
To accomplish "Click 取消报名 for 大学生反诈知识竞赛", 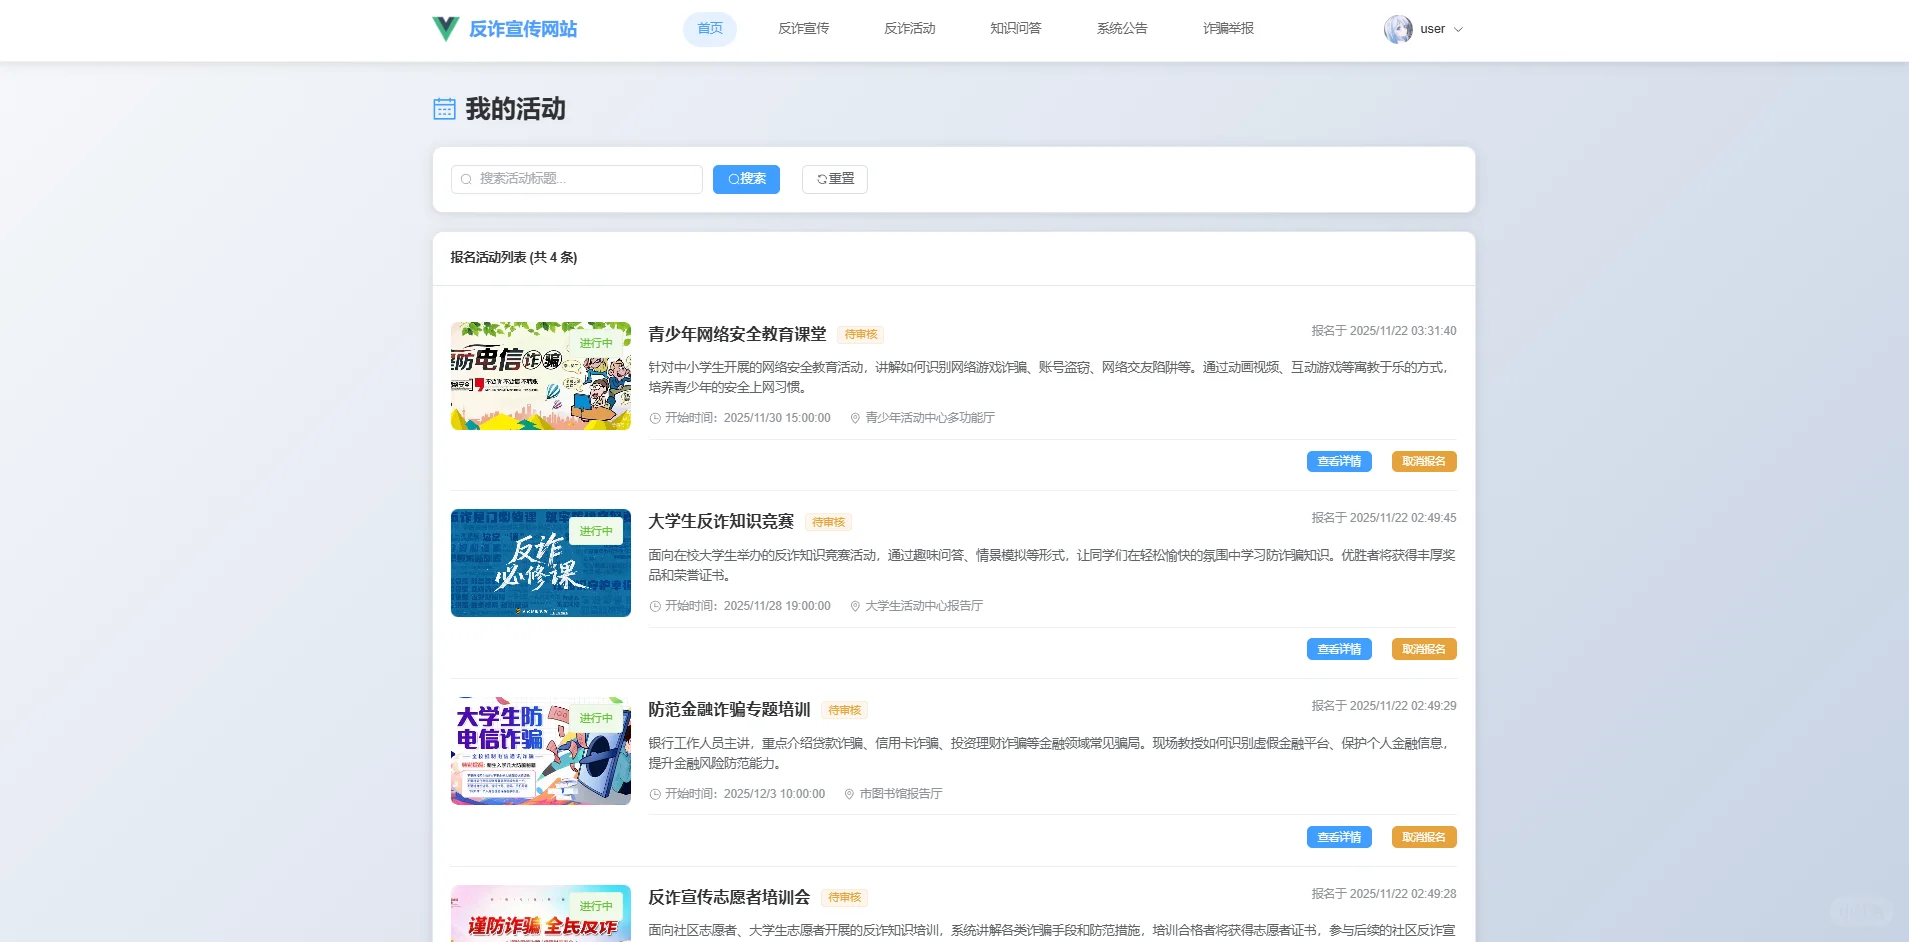I will coord(1422,648).
